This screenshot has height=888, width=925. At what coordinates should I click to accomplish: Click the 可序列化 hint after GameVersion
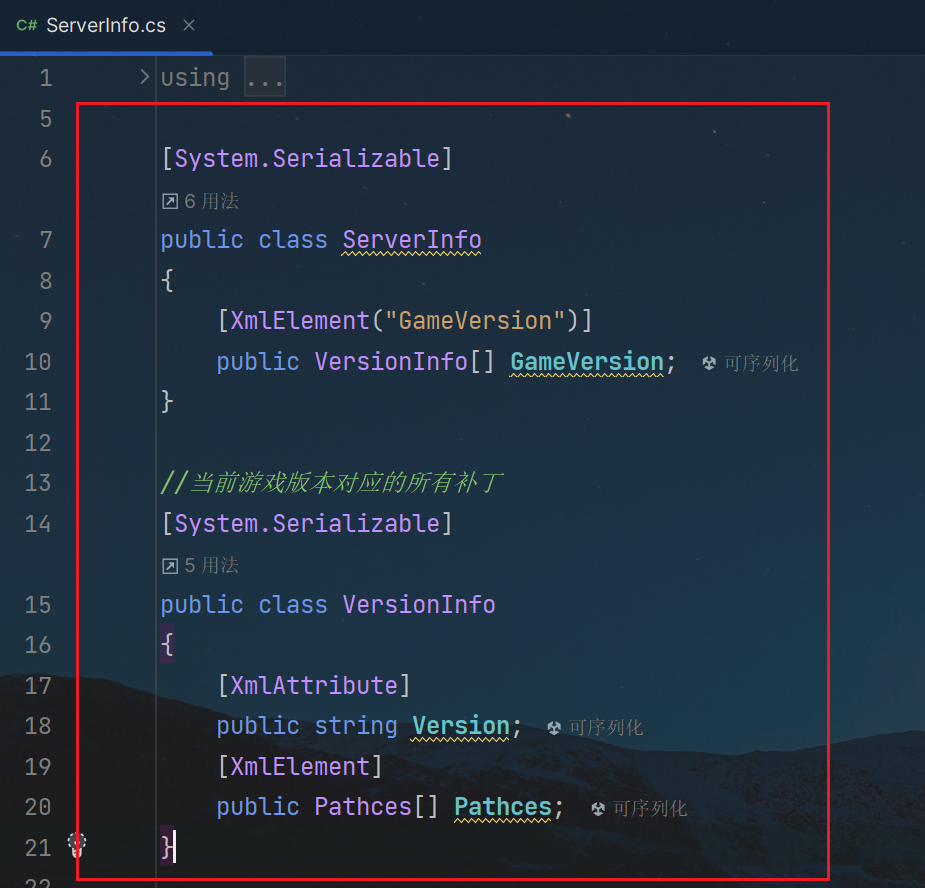[761, 363]
